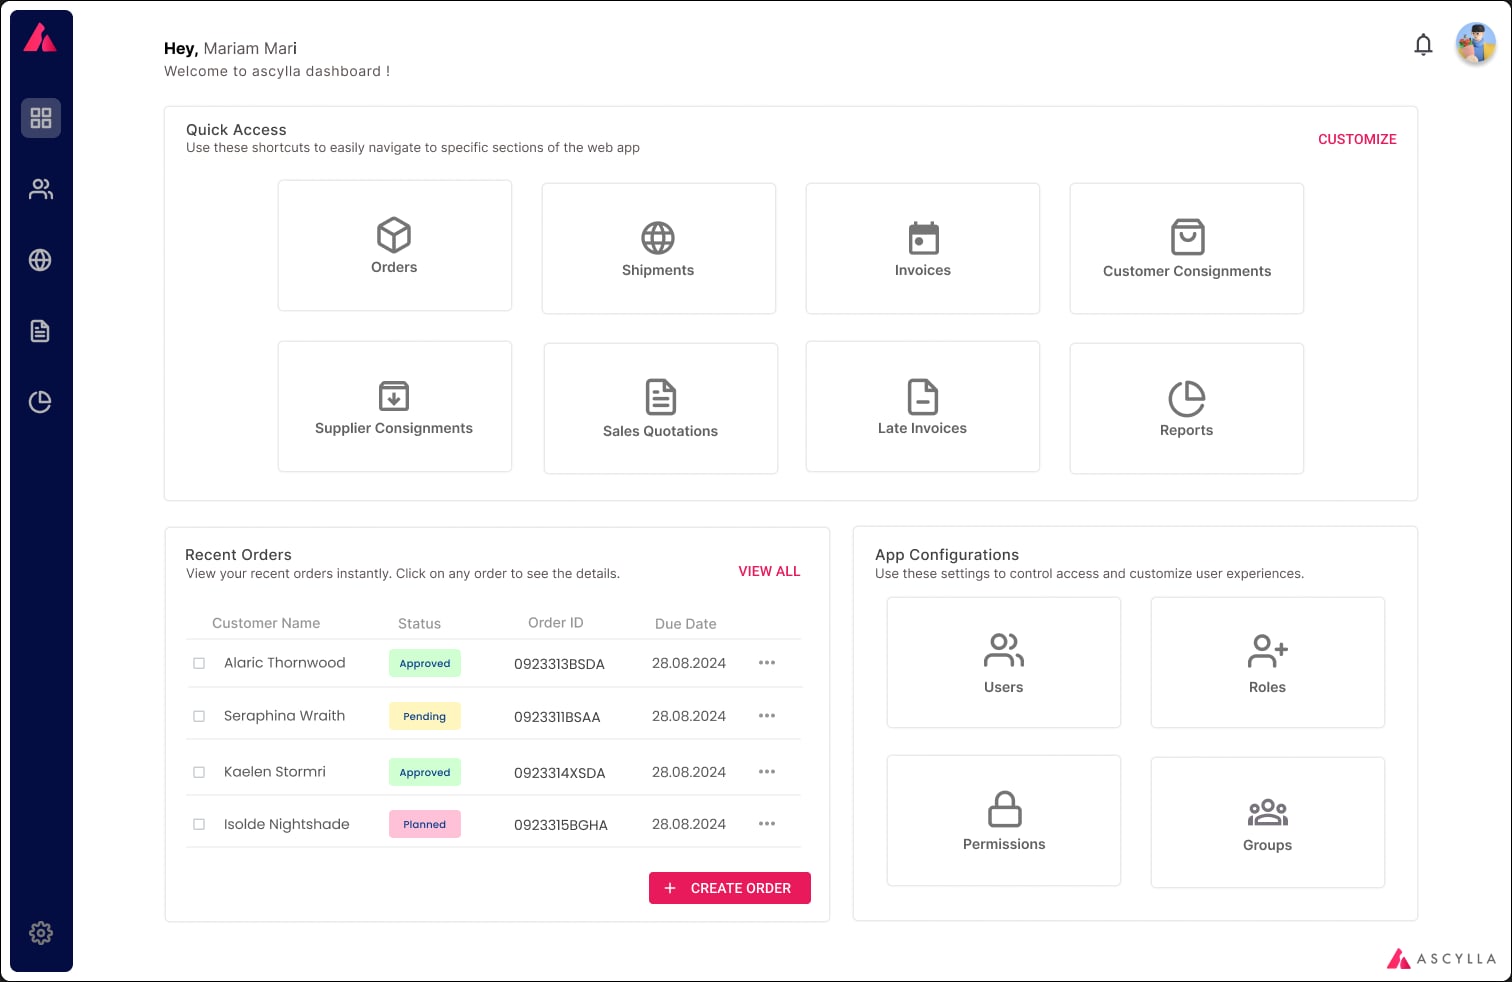Check the checkbox for Seraphina Wraith
This screenshot has height=982, width=1512.
coord(198,715)
